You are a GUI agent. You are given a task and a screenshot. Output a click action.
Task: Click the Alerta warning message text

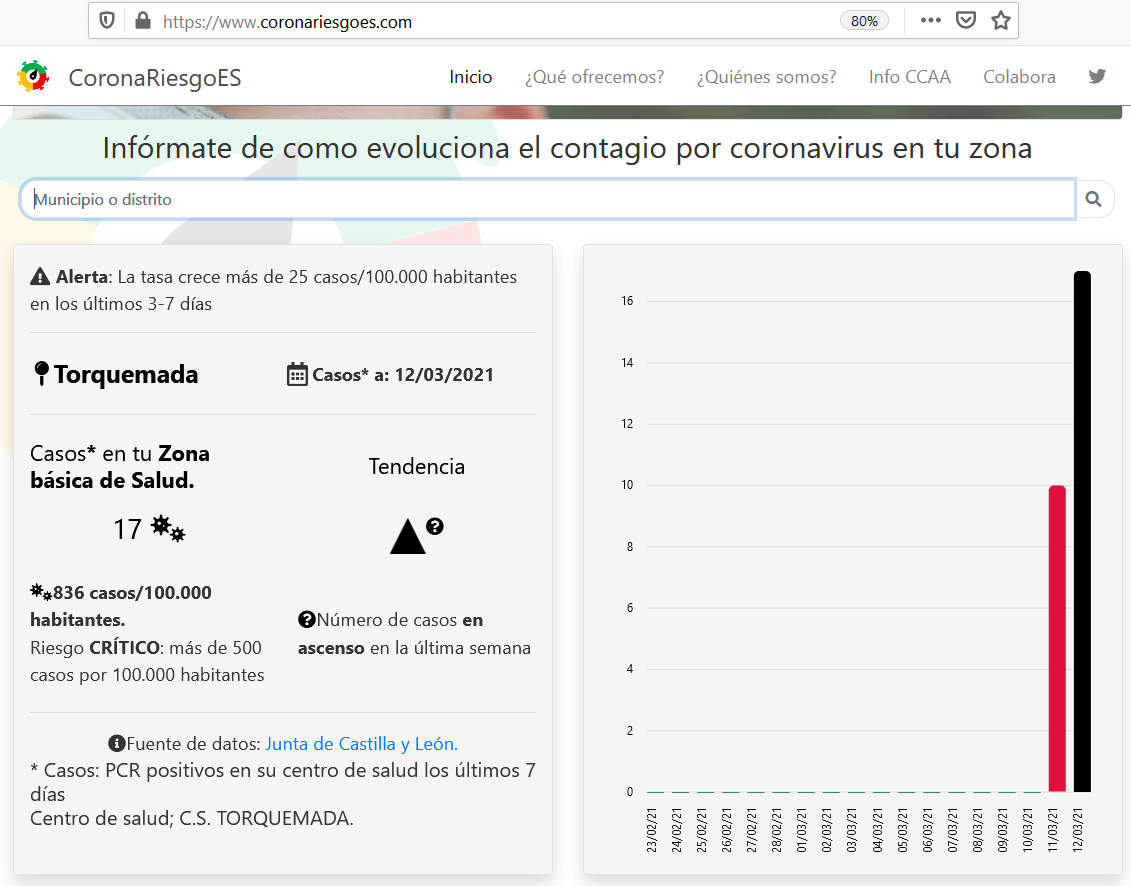click(273, 290)
